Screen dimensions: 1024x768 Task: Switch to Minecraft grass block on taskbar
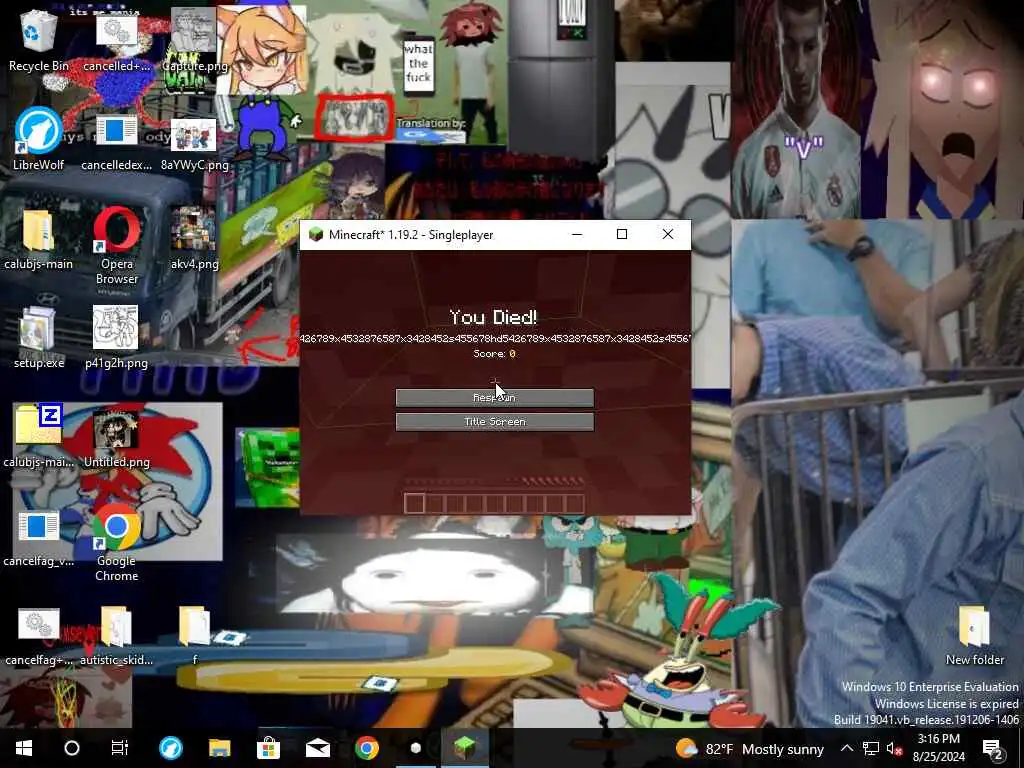[x=464, y=748]
